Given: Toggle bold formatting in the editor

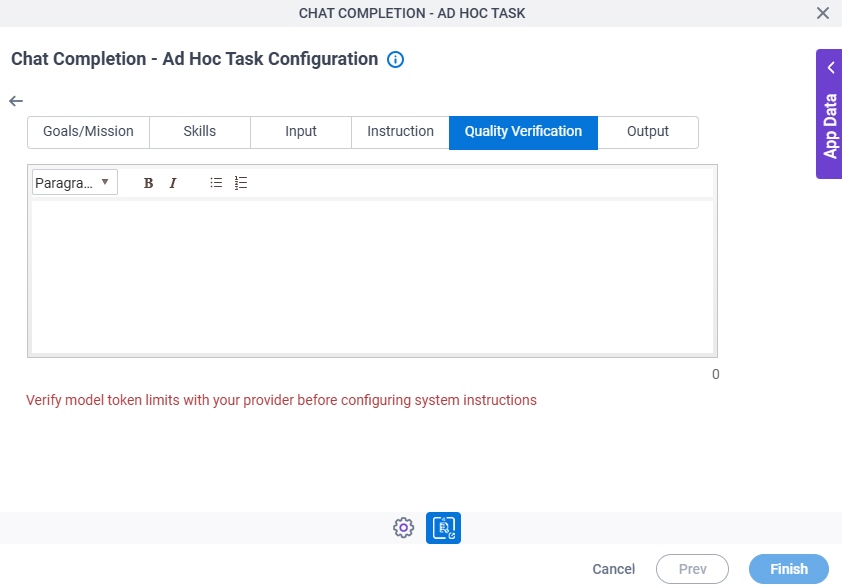Looking at the screenshot, I should point(149,183).
